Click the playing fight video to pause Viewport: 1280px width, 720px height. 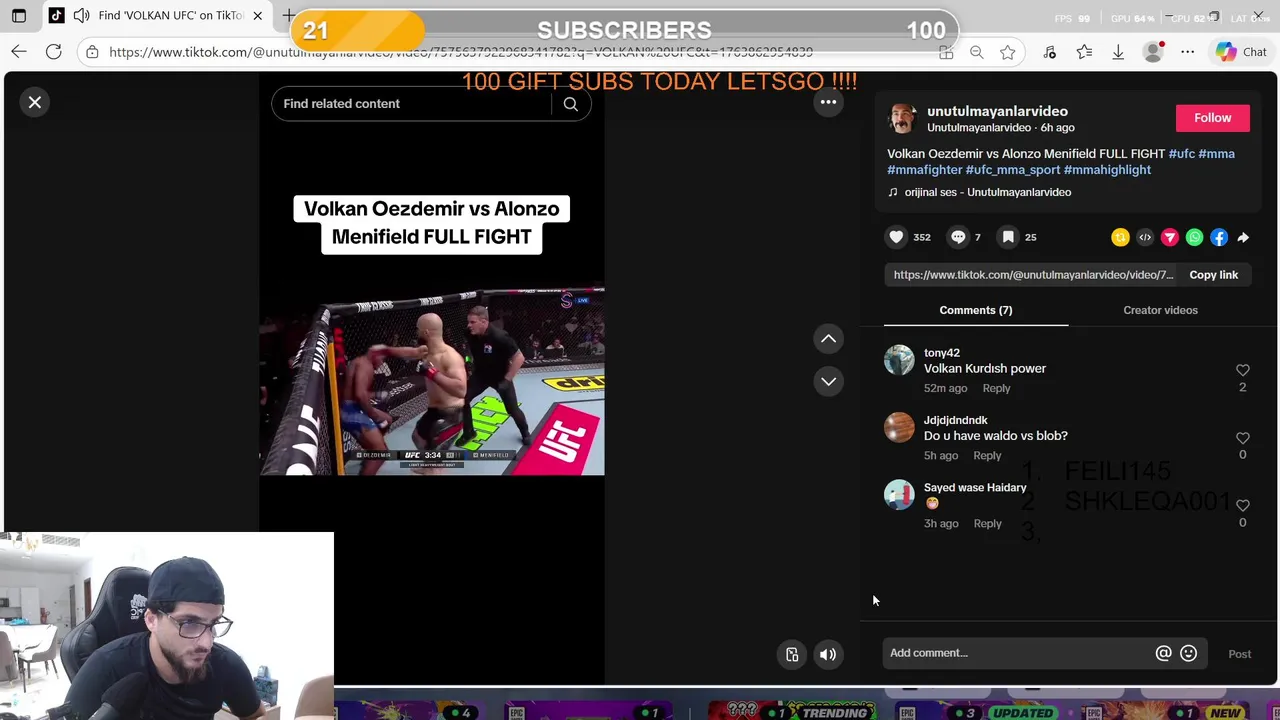coord(432,381)
